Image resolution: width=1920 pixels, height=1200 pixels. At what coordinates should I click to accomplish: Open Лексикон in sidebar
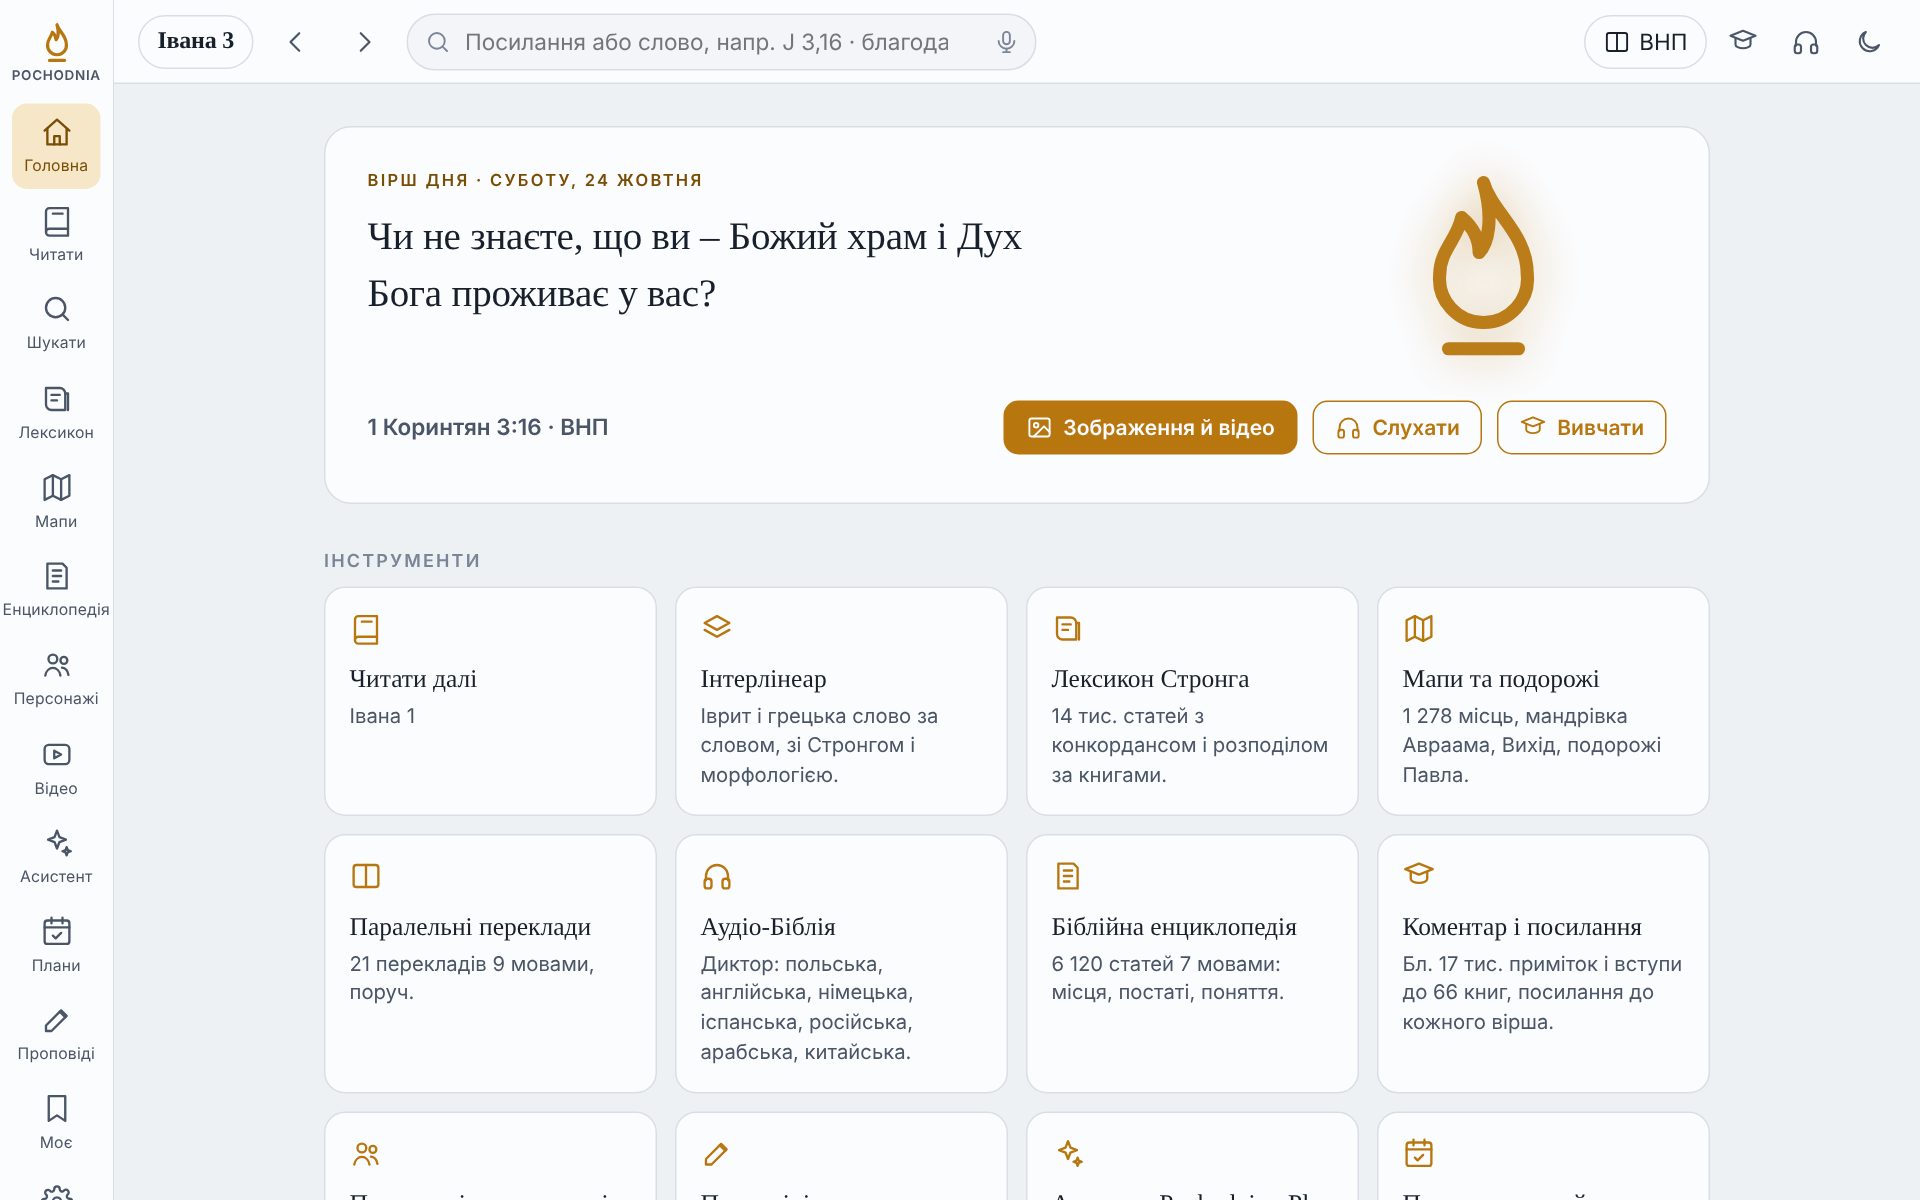pyautogui.click(x=56, y=413)
